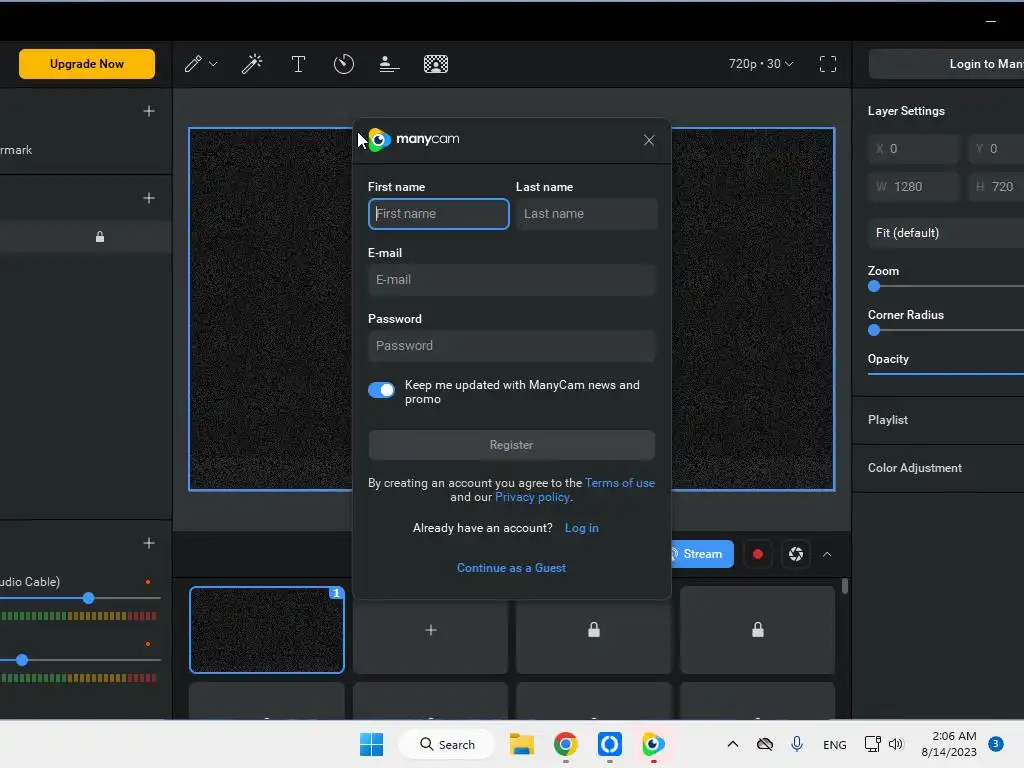Open the 720p 30 resolution dropdown

tap(761, 64)
